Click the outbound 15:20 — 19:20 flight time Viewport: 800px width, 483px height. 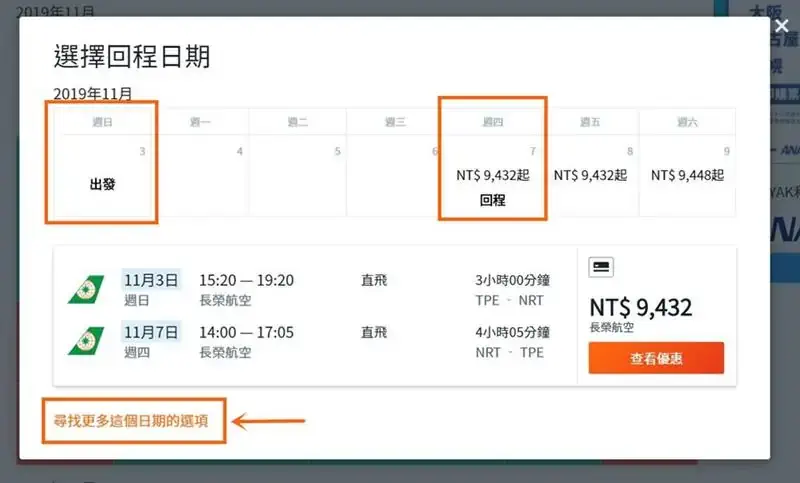[246, 280]
